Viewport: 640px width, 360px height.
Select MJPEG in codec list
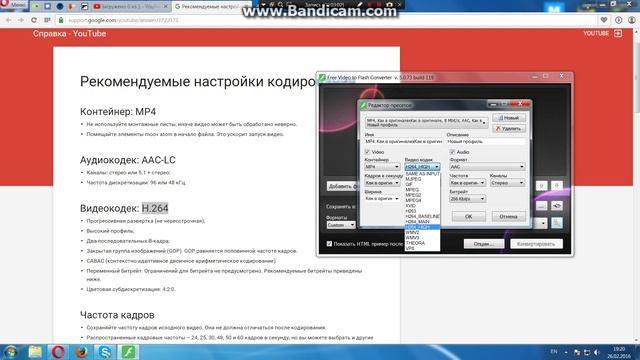click(x=422, y=179)
